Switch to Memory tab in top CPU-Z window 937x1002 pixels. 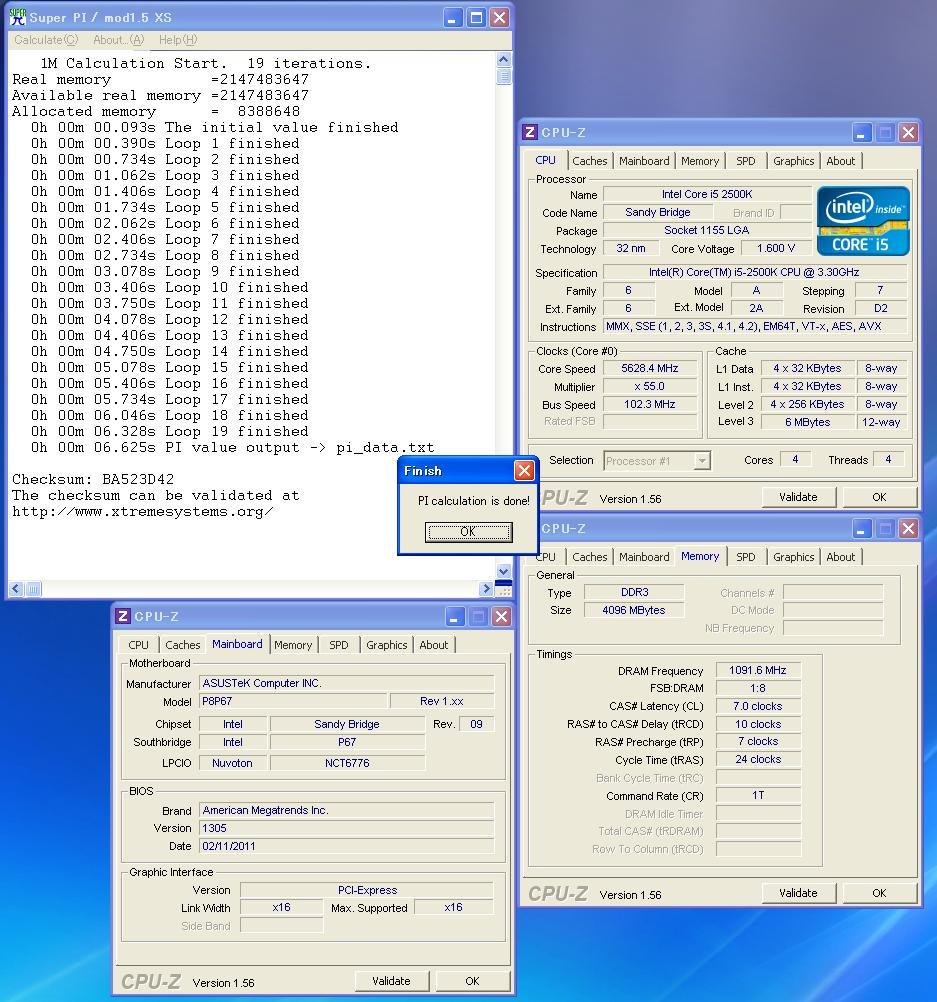pyautogui.click(x=700, y=161)
